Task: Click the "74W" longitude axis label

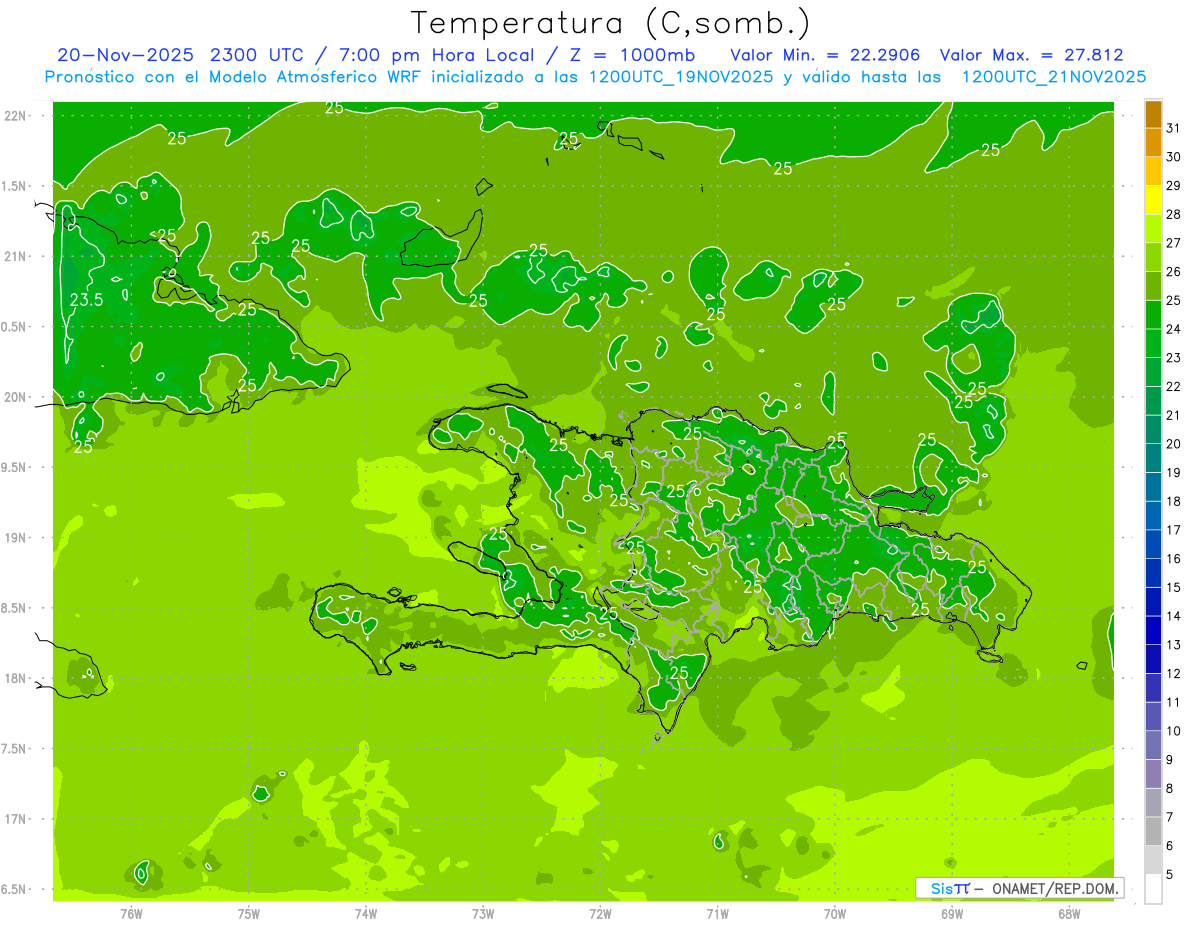Action: coord(366,913)
